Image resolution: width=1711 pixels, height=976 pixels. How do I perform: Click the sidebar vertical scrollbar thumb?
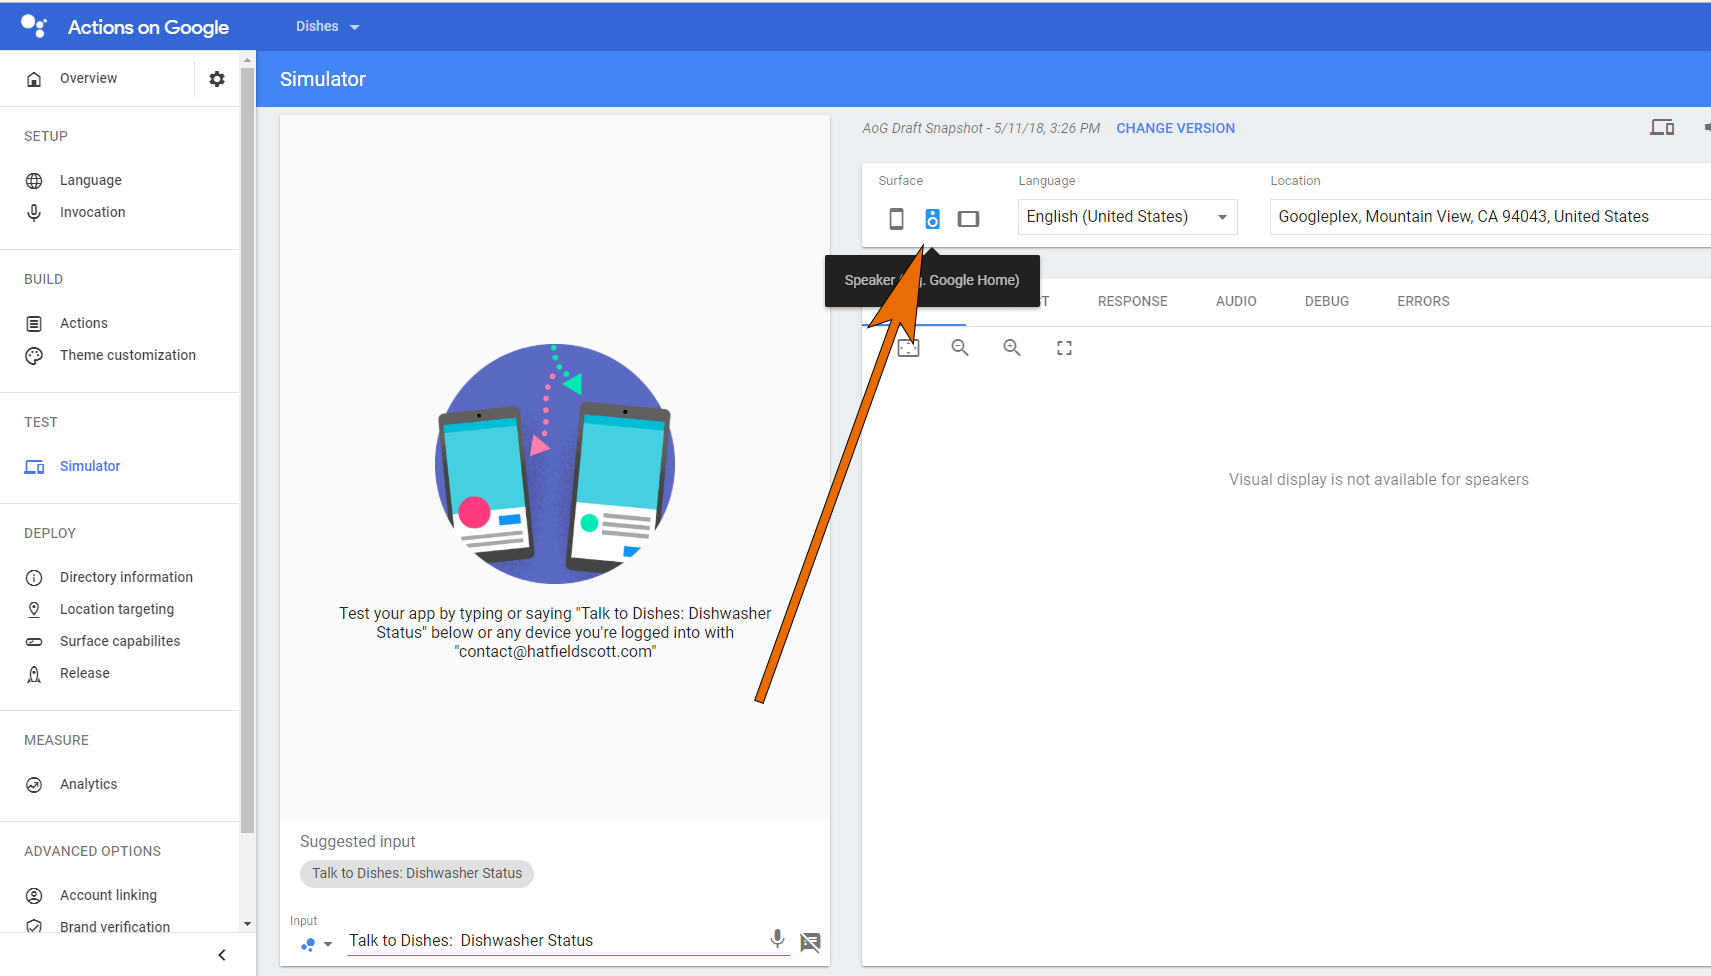pos(247,450)
